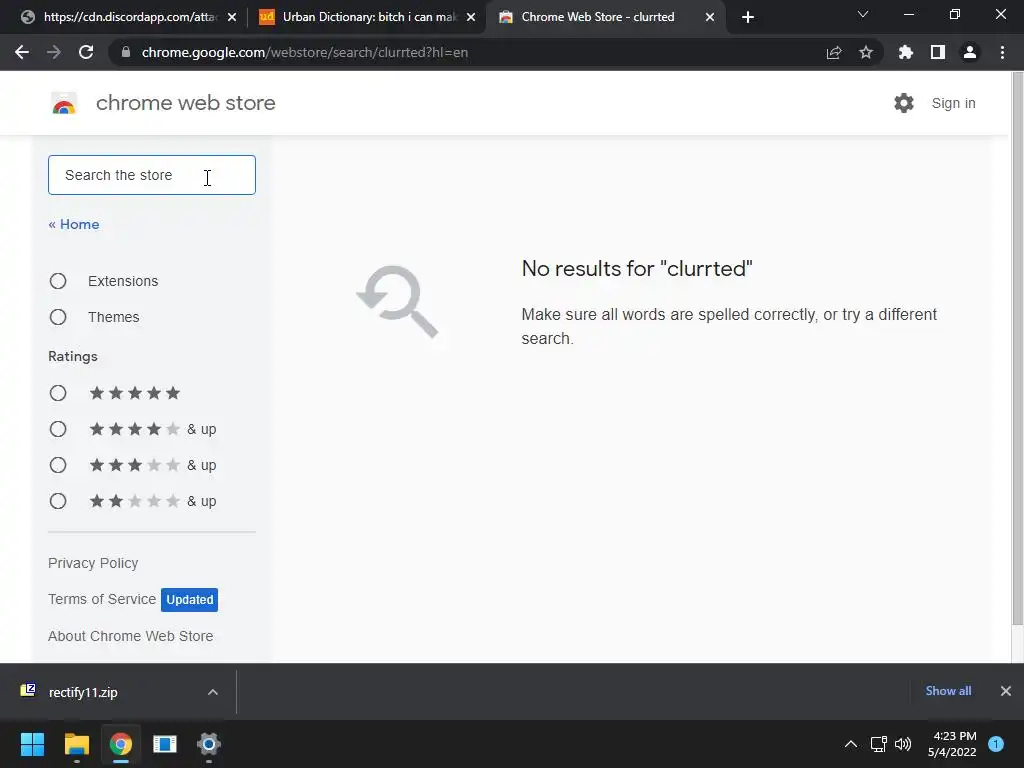Screen dimensions: 1024x768
Task: Open the notification center badge
Action: coord(996,744)
